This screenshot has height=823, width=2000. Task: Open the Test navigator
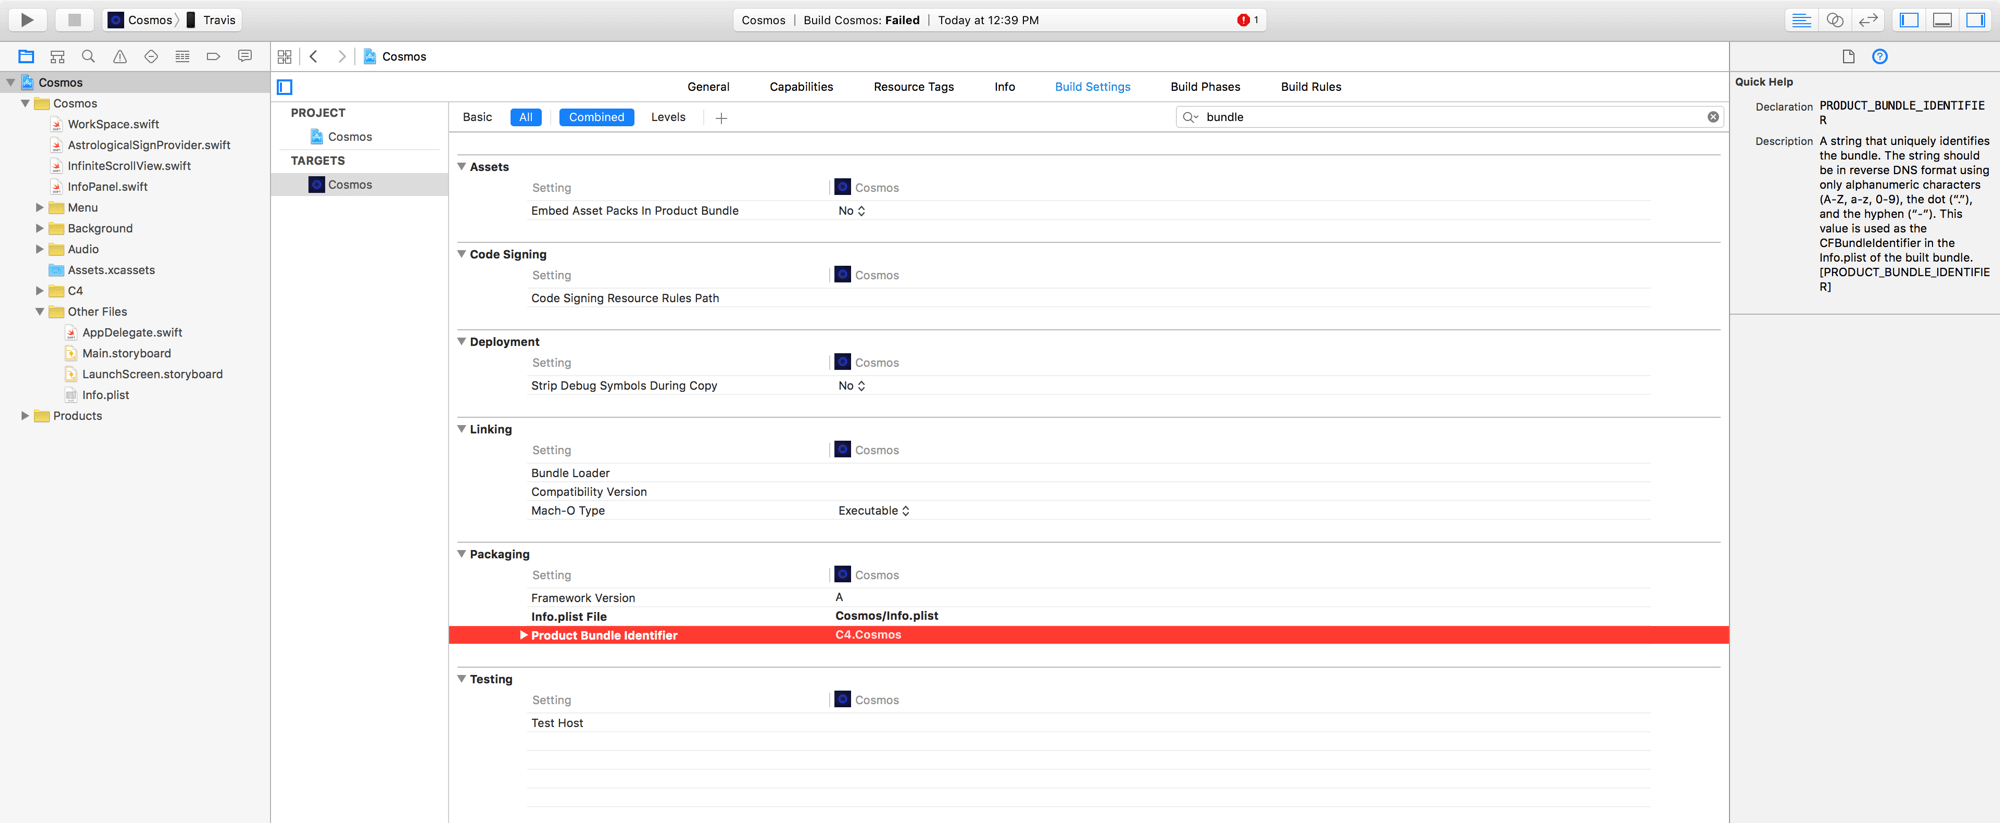pos(151,57)
